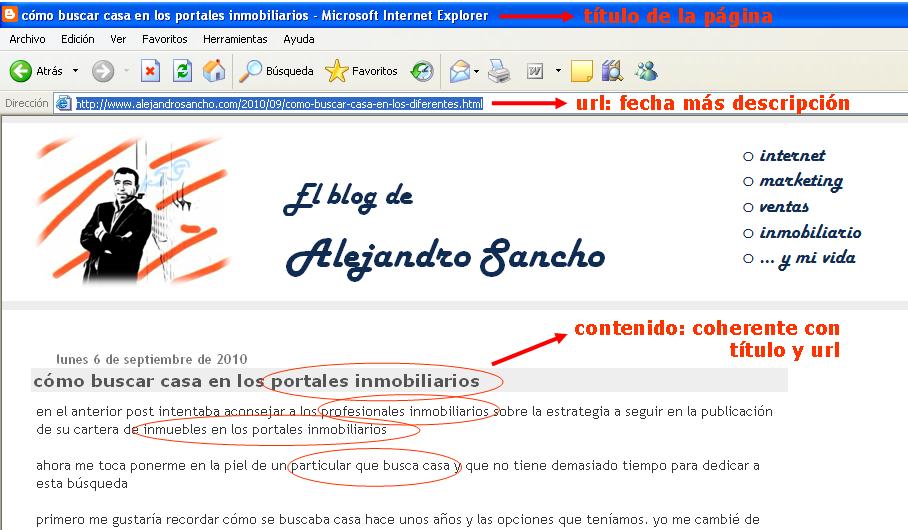Open the Atrás history dropdown arrow
The width and height of the screenshot is (908, 530).
(75, 71)
